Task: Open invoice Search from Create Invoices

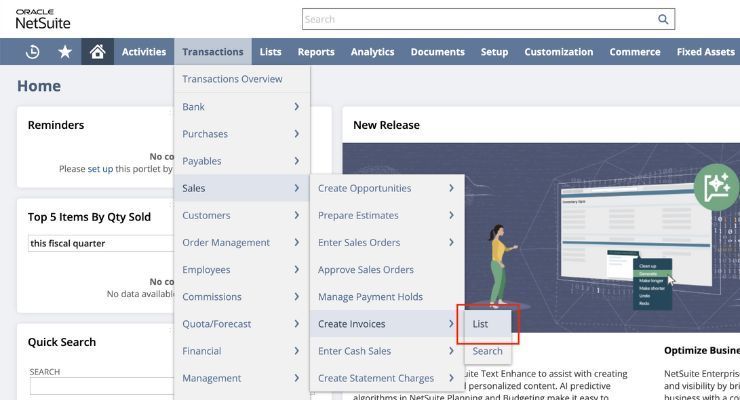Action: [488, 351]
